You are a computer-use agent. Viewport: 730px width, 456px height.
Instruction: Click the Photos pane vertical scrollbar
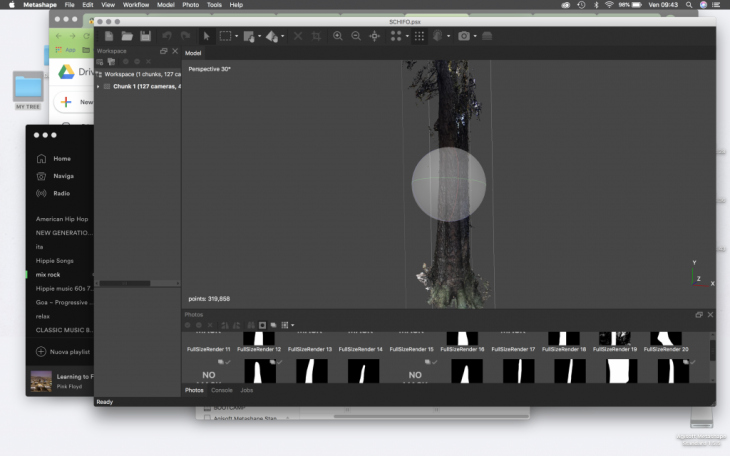[x=712, y=350]
